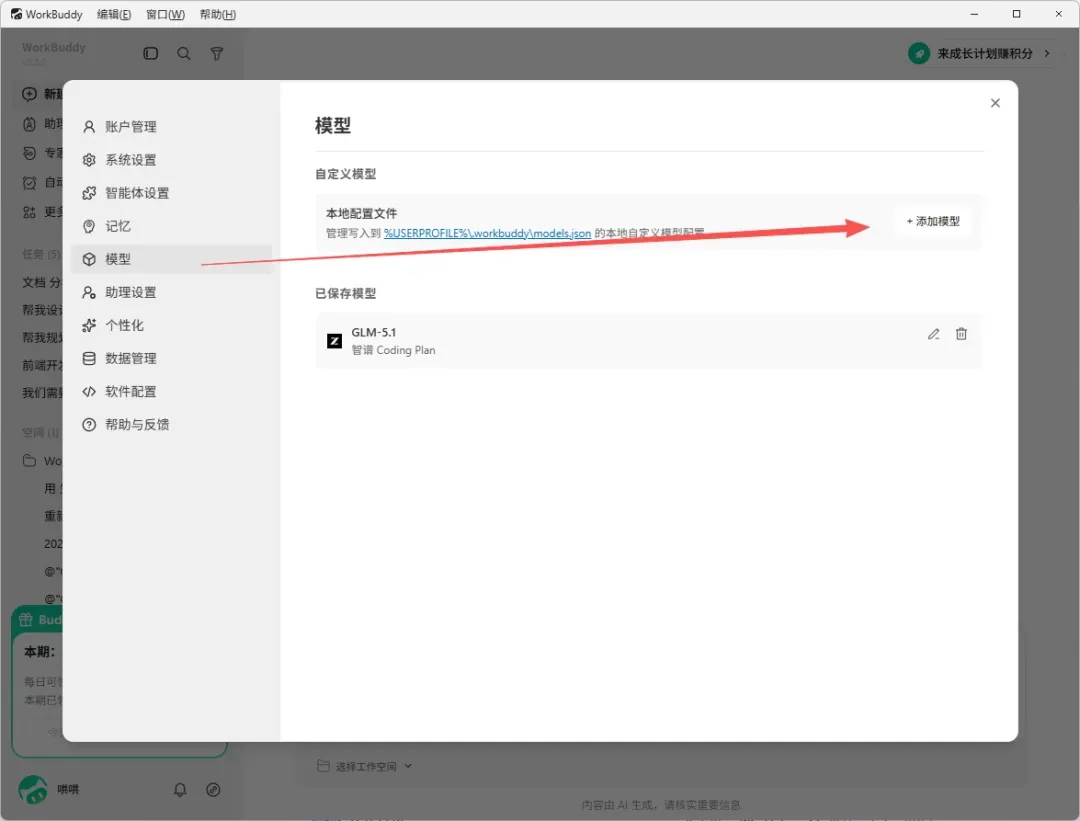The height and width of the screenshot is (821, 1080).
Task: Click the user avatar at bottom left
Action: click(x=32, y=789)
